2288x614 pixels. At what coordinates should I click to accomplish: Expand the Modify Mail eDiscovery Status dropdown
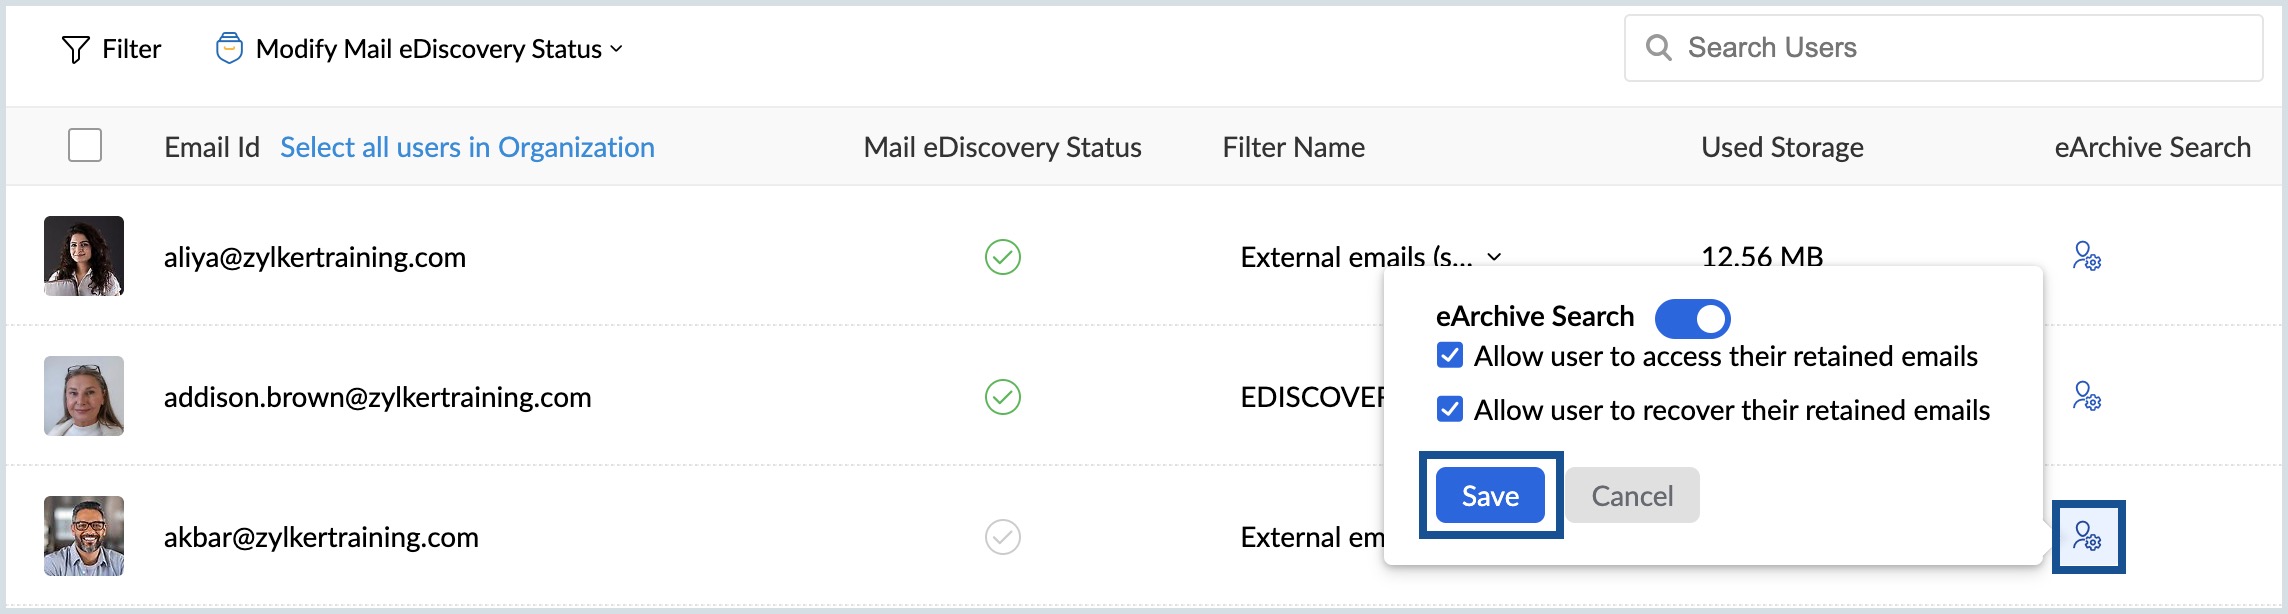coord(618,48)
